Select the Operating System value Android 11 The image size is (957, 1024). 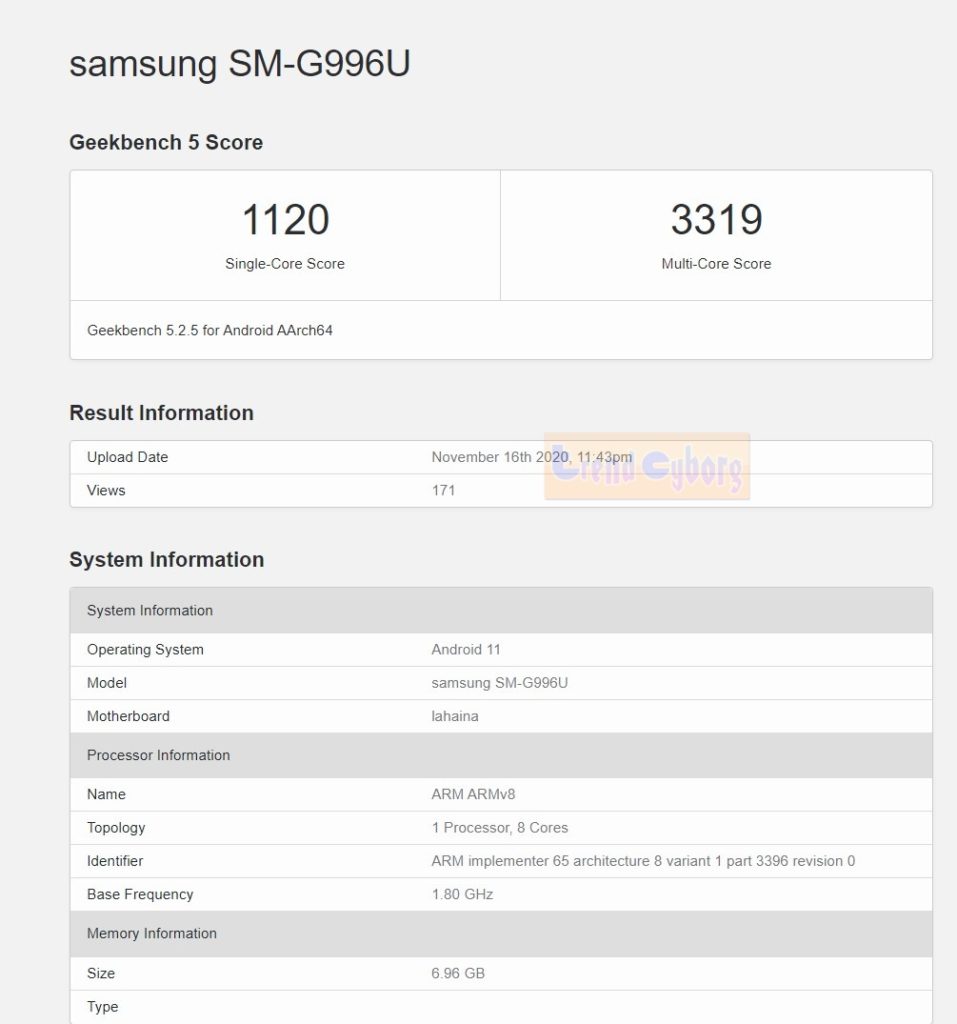(466, 649)
